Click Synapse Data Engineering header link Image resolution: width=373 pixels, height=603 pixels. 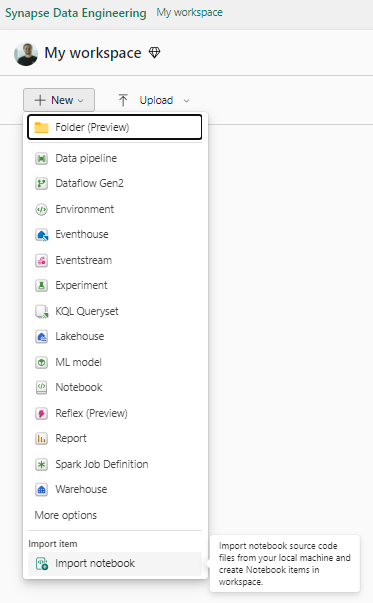(x=76, y=13)
